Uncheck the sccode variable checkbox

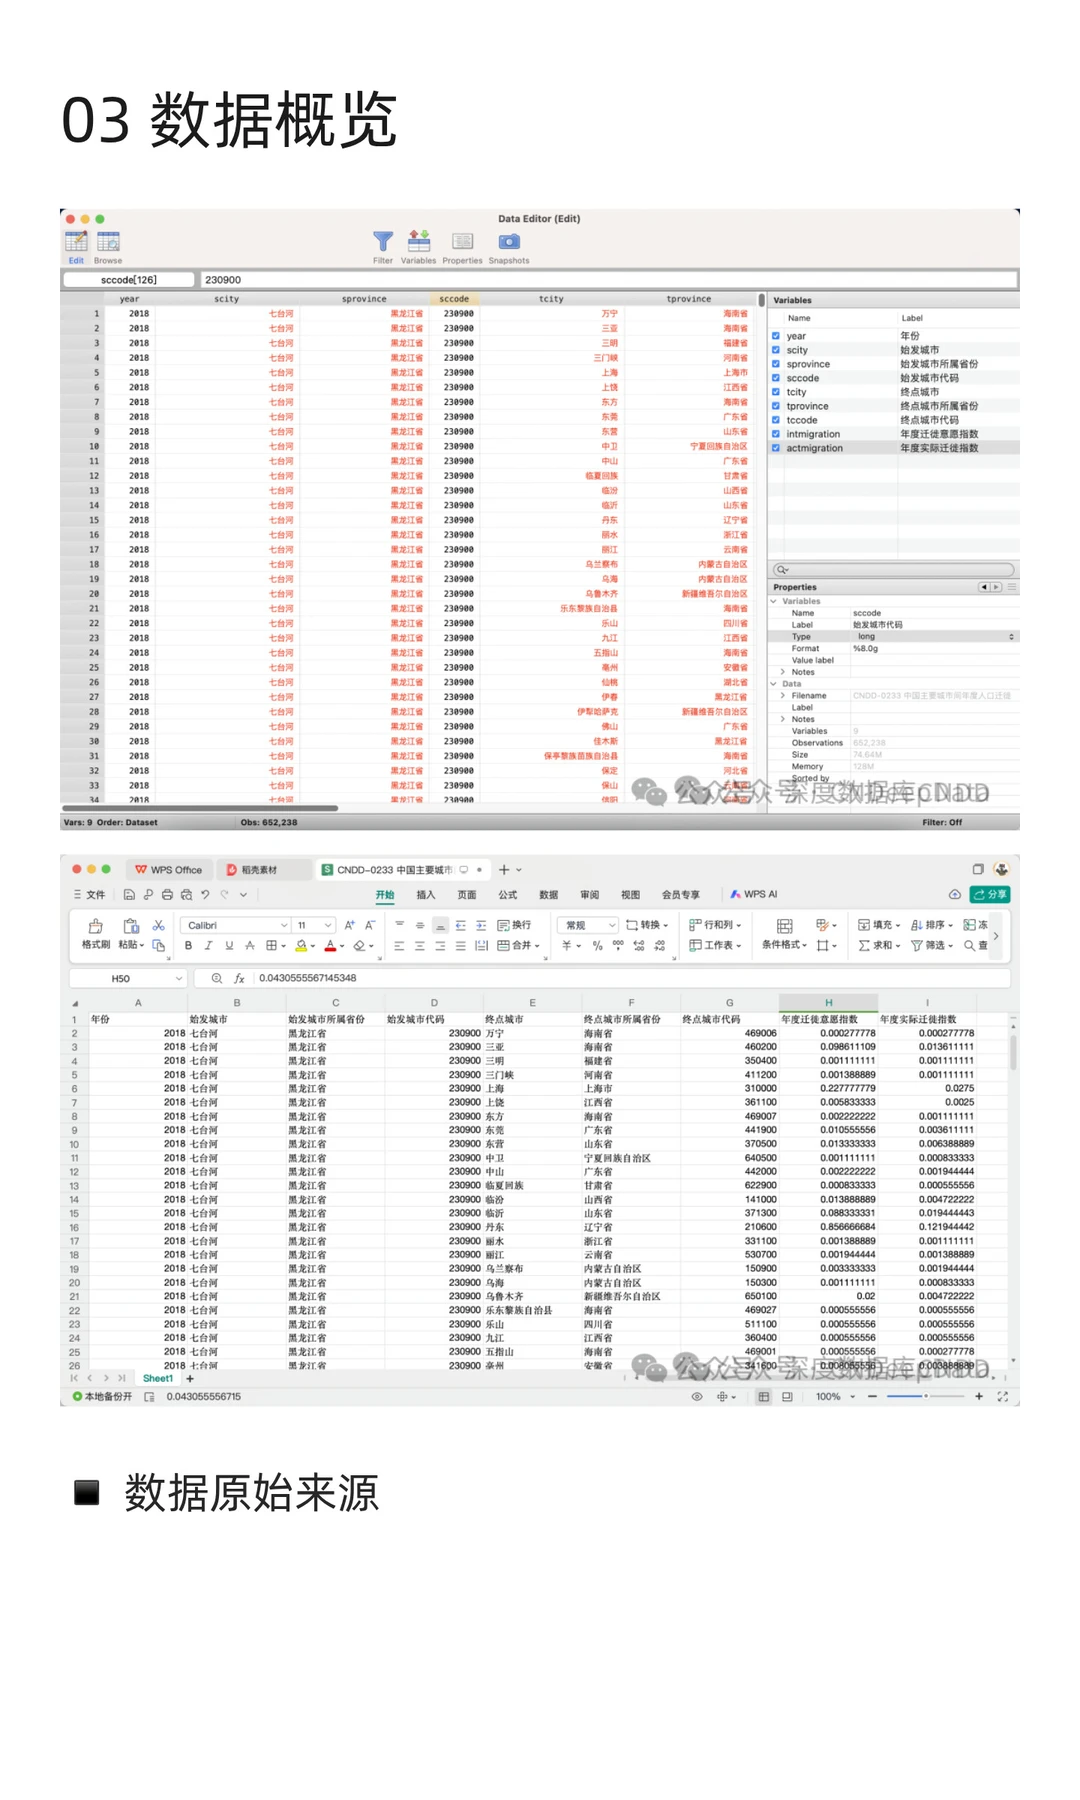click(x=776, y=378)
